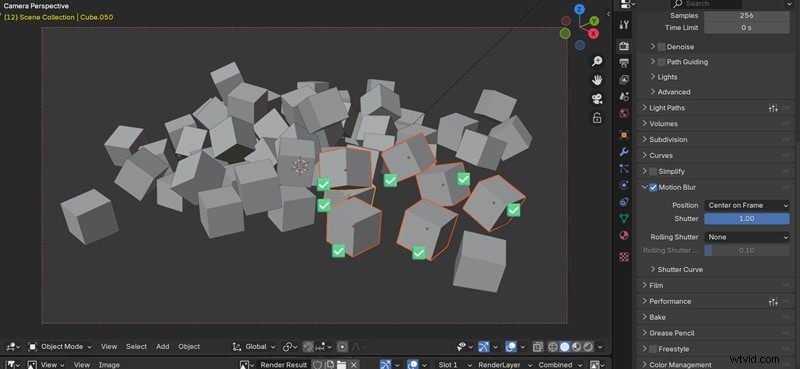Click the pan view hand icon
This screenshot has height=369, width=800.
(596, 80)
